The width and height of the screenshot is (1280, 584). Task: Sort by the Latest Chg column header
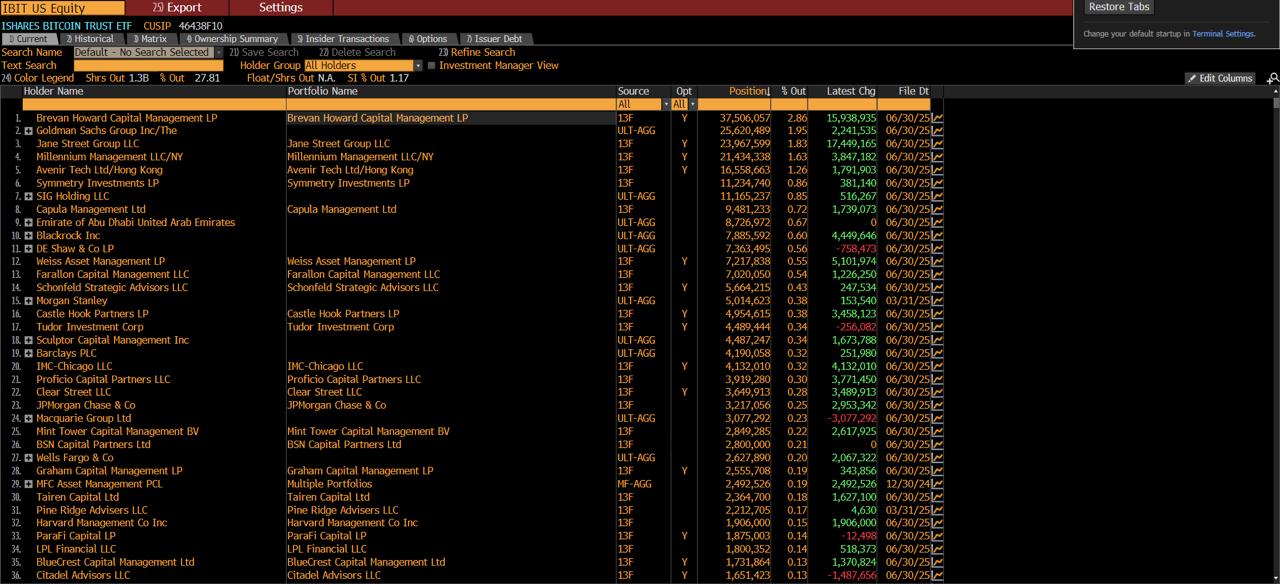pos(851,91)
